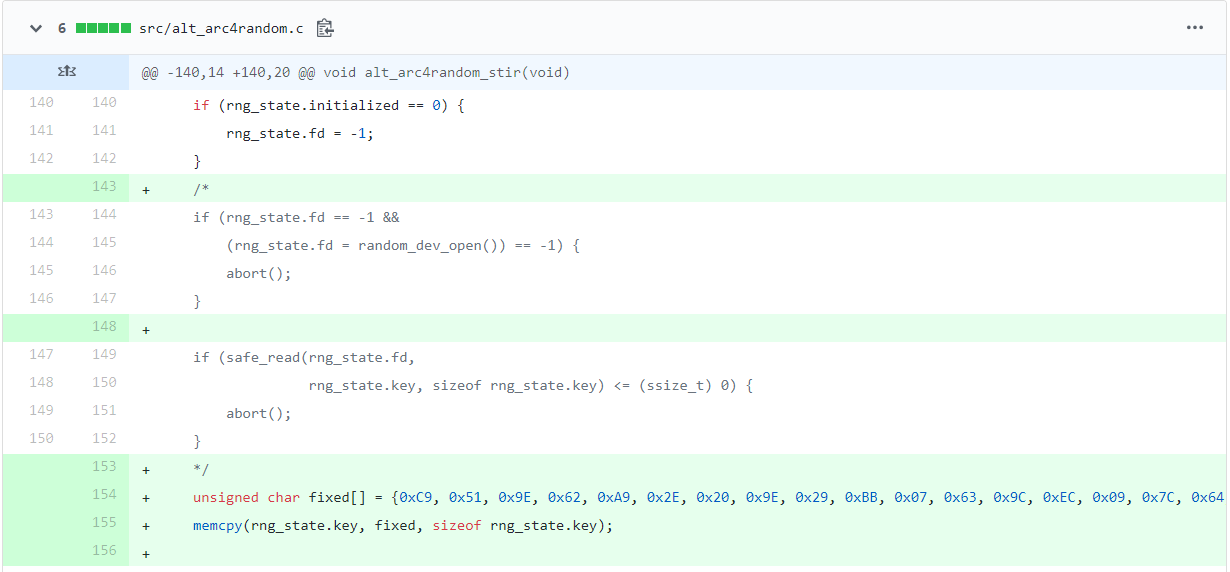Click the plus marker on line 154
1230x572 pixels.
146,498
